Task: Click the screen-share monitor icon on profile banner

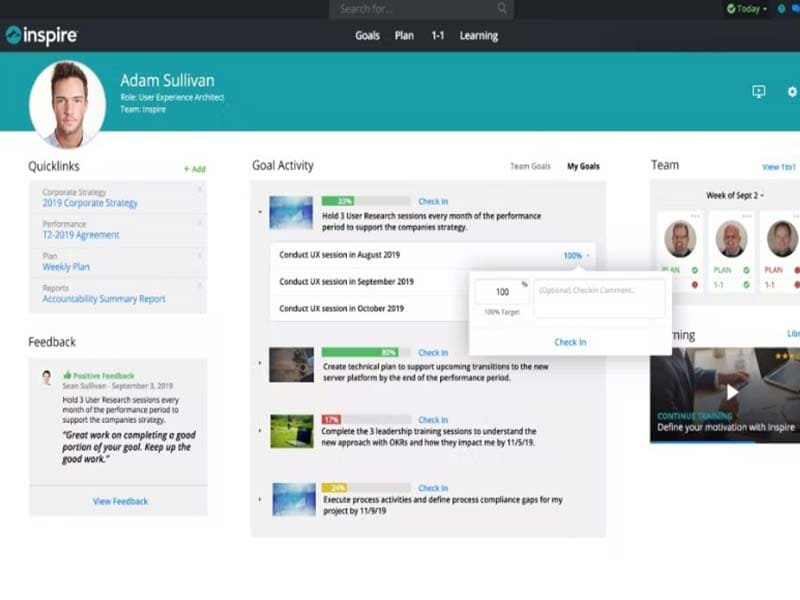Action: 757,91
